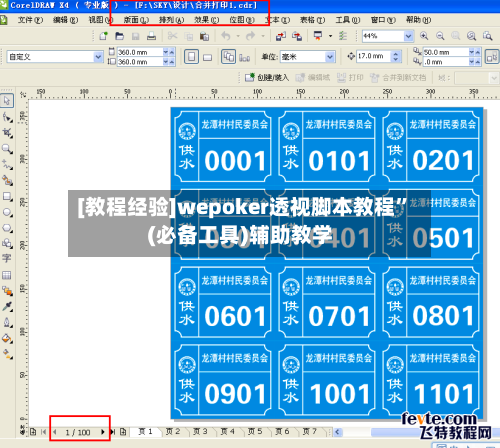Select the label card numbered 1101
The image size is (500, 448).
[x=431, y=380]
